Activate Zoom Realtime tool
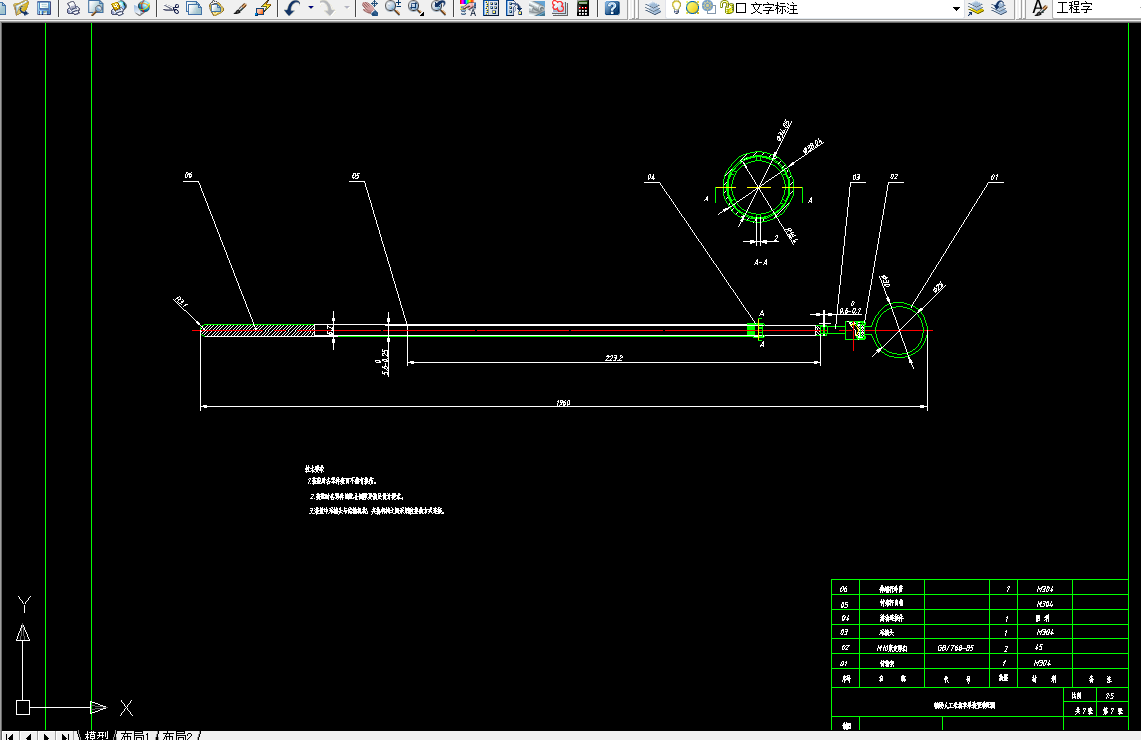 (x=393, y=8)
